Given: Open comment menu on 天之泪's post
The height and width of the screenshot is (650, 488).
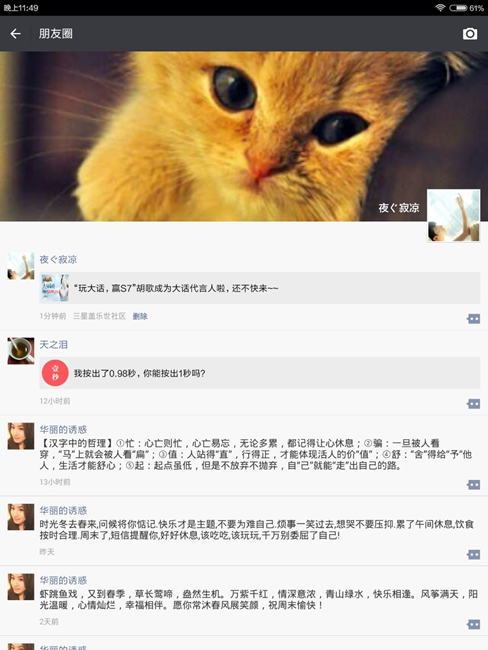Looking at the screenshot, I should (473, 403).
